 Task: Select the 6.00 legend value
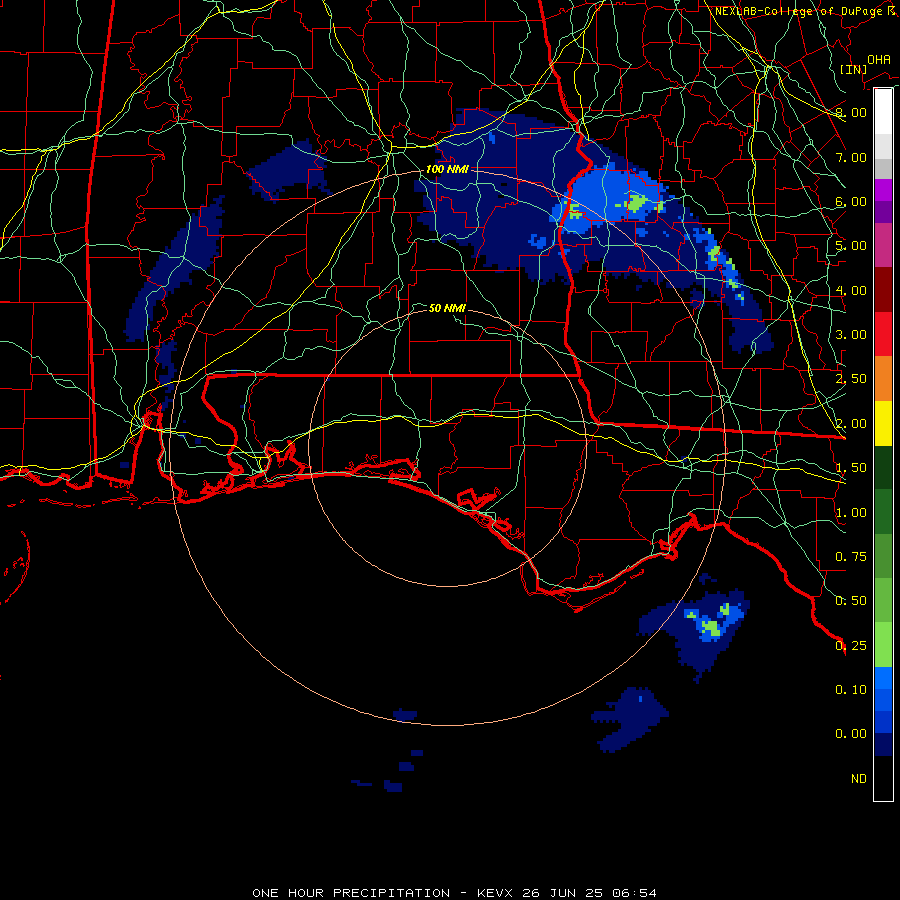(851, 201)
